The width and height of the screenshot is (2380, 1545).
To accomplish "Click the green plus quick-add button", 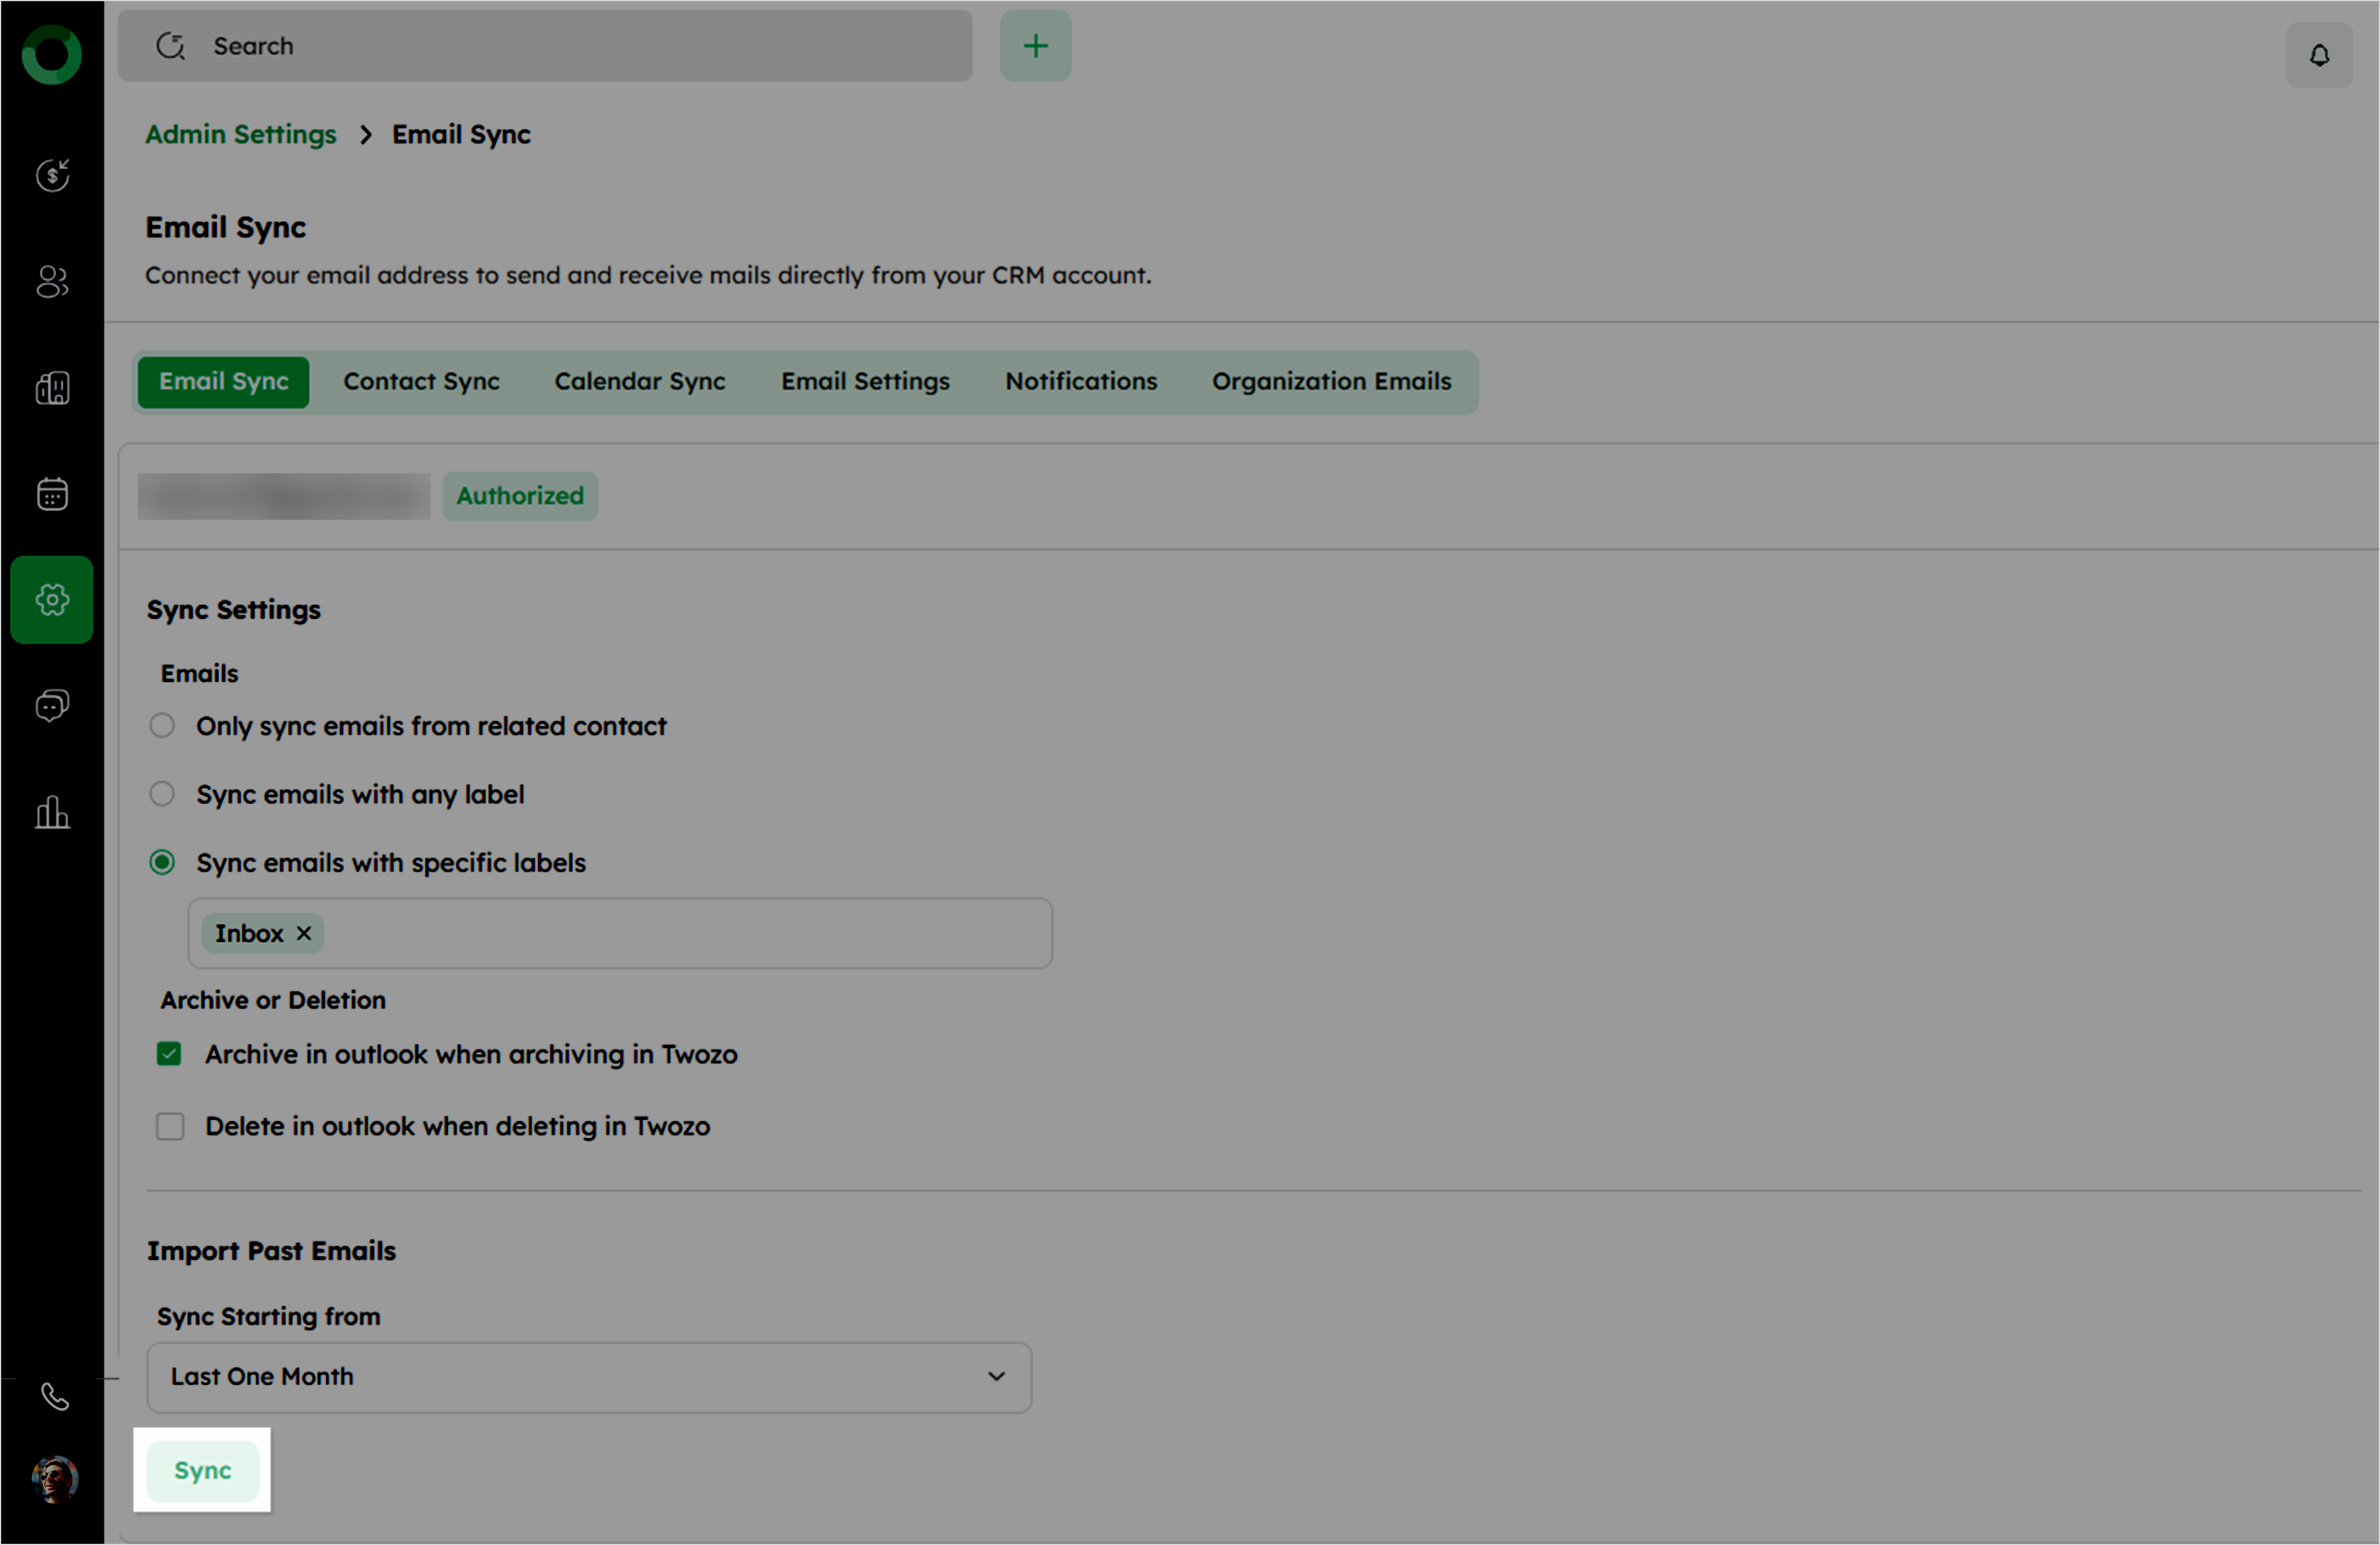I will coord(1035,46).
